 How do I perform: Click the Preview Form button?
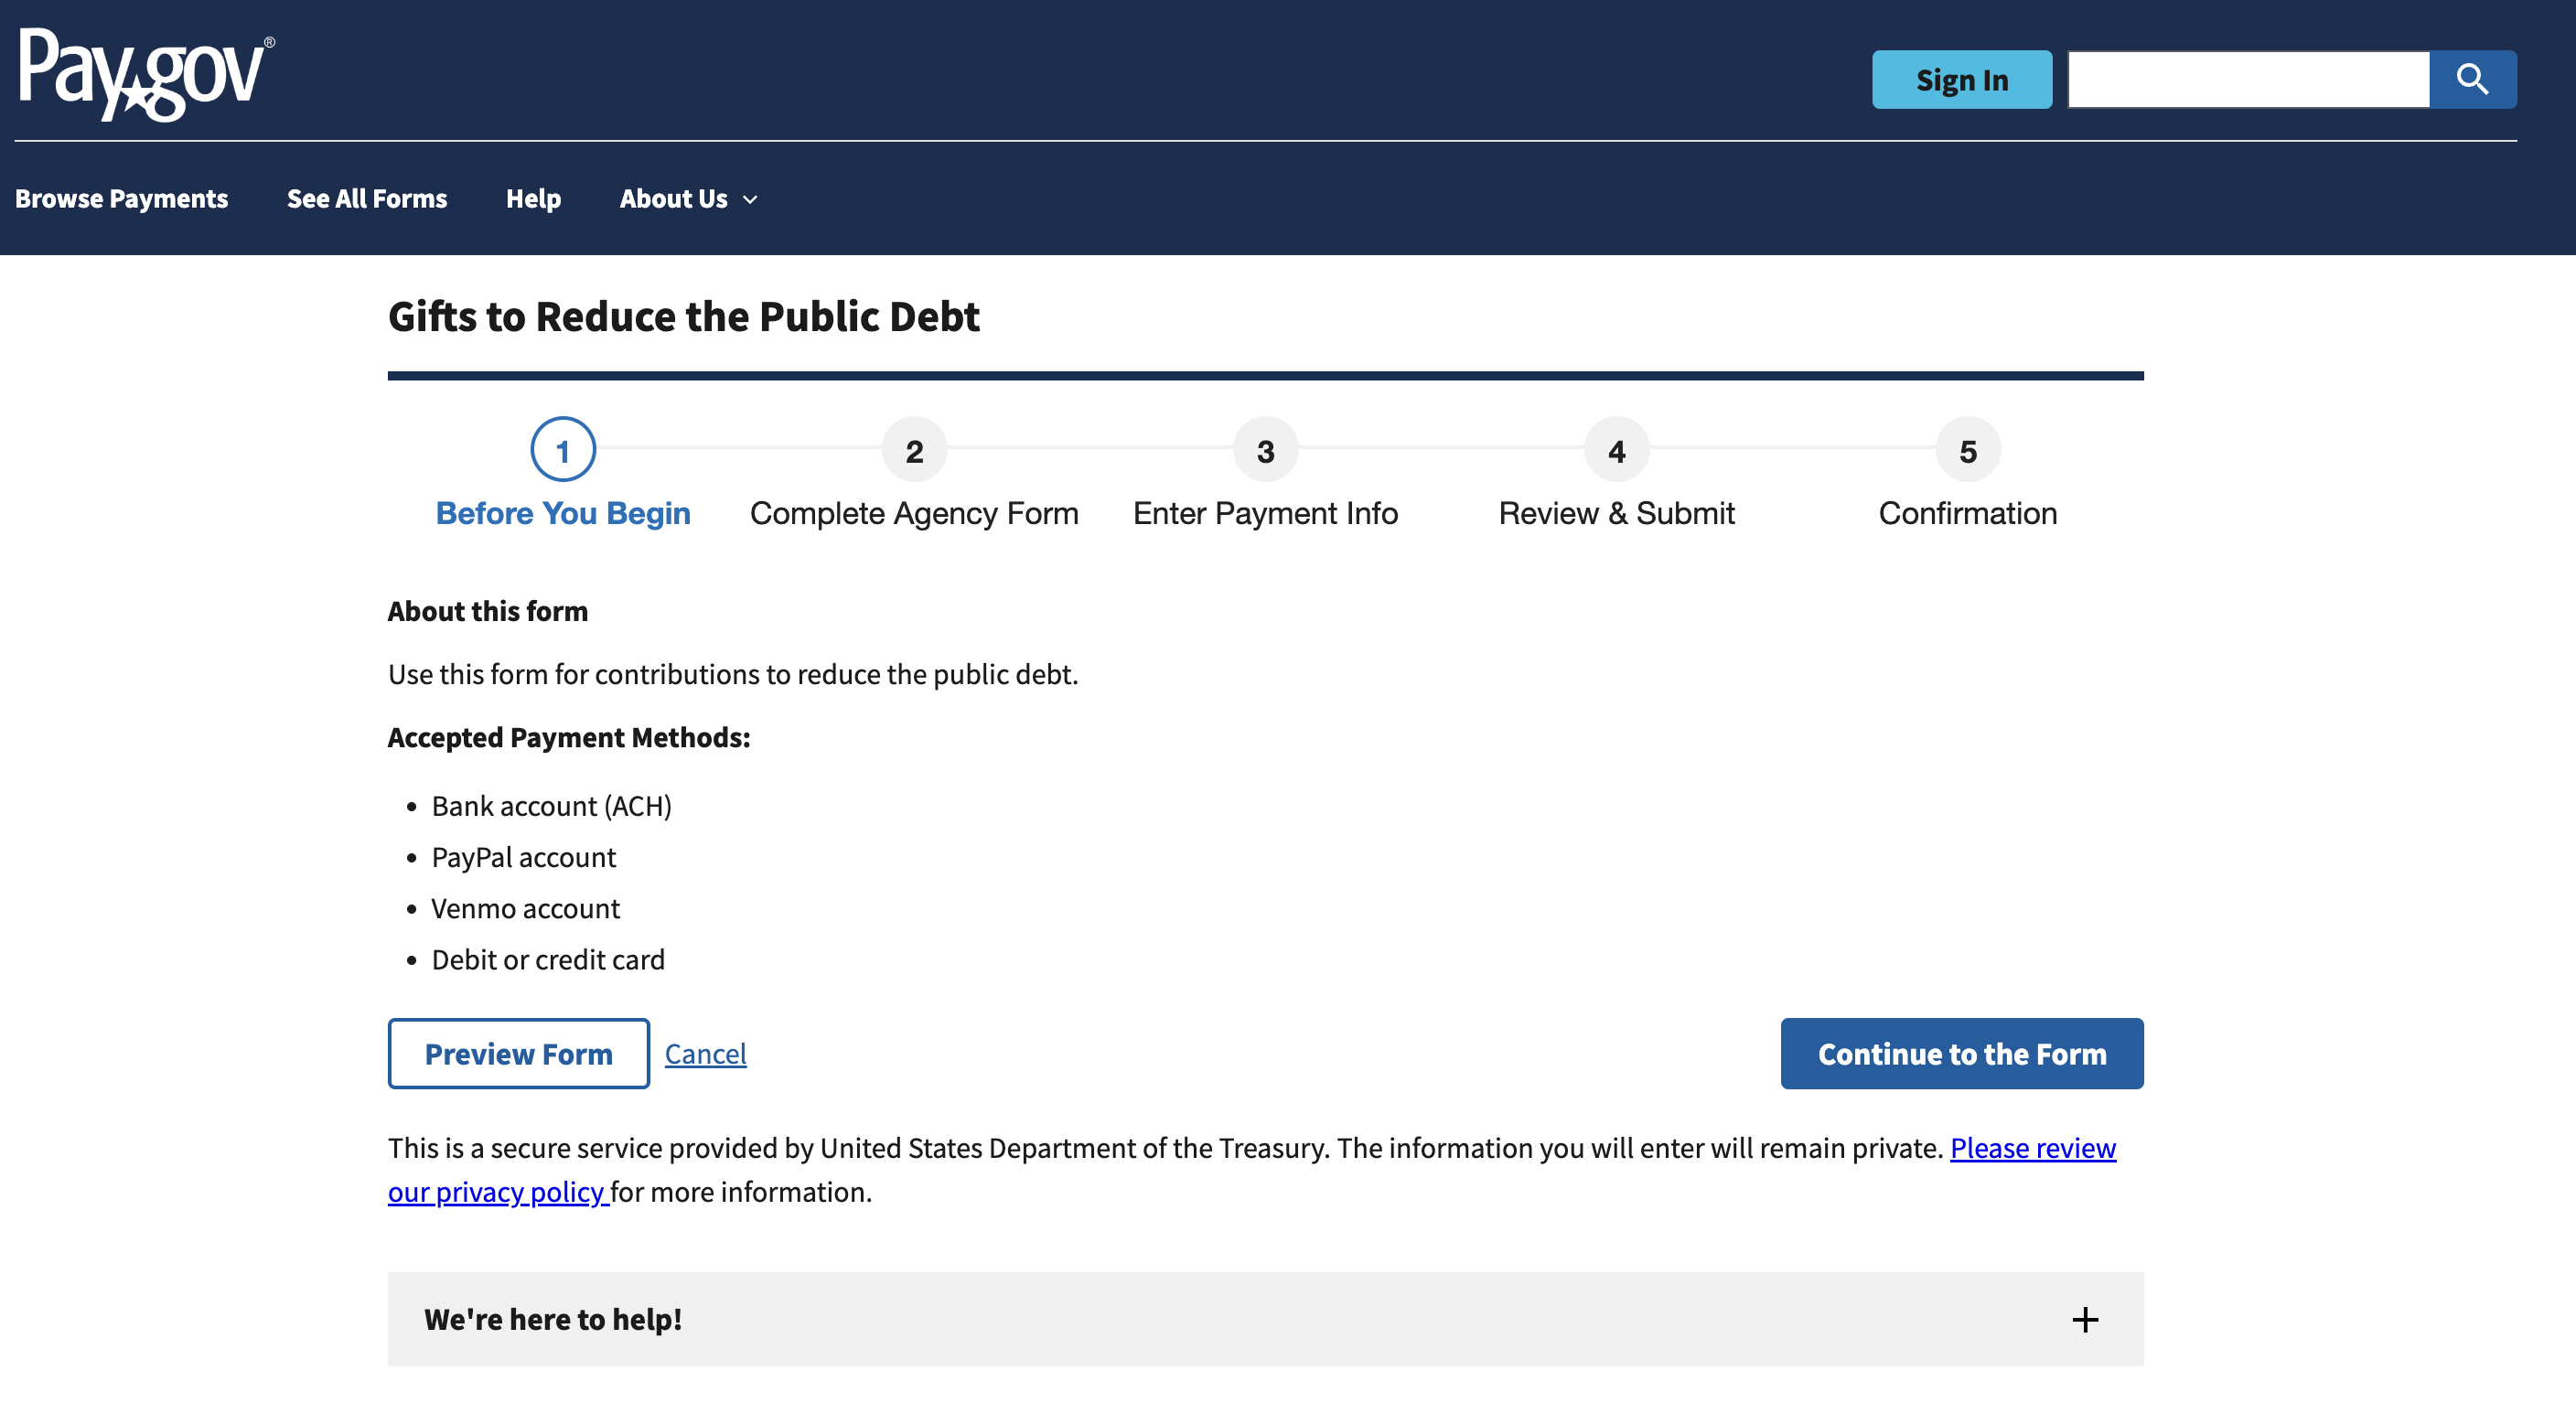point(518,1054)
